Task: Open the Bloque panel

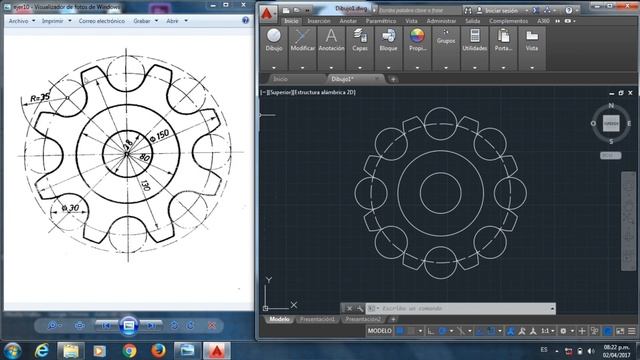Action: 389,40
